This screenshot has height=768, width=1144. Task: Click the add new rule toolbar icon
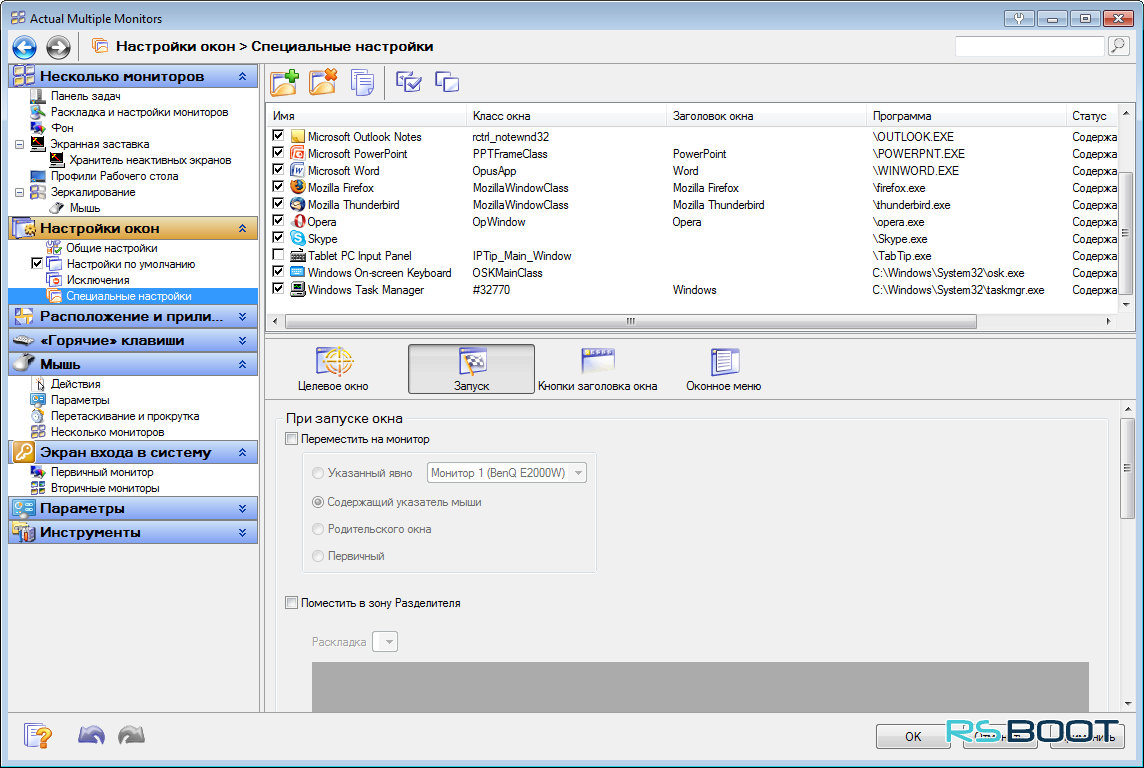click(x=285, y=82)
